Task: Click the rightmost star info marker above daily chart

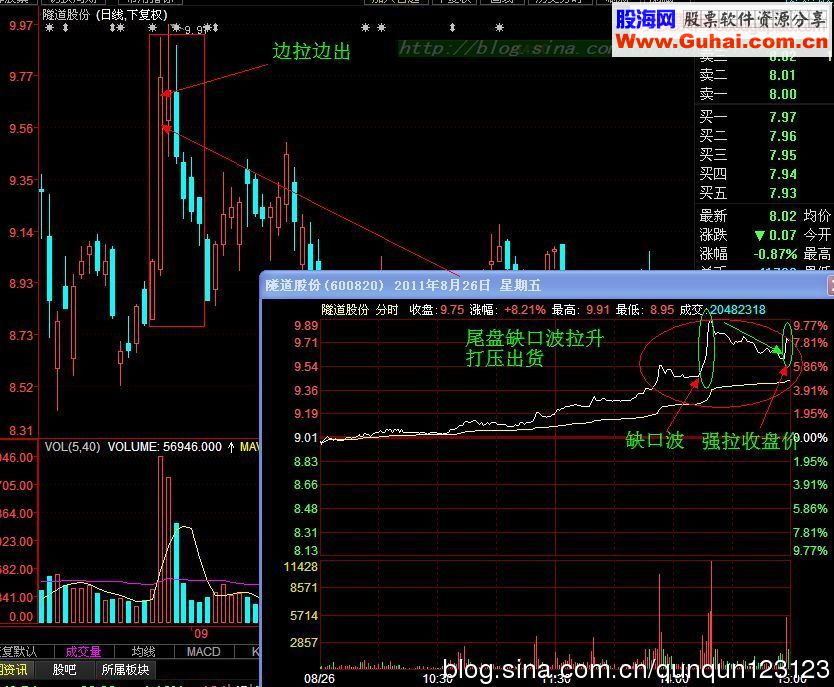Action: click(499, 28)
